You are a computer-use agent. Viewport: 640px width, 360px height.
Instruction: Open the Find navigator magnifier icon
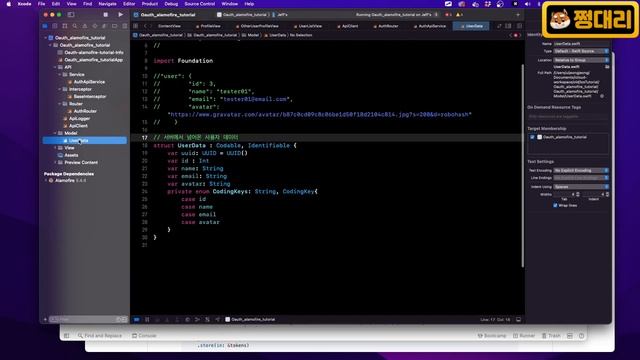click(x=75, y=26)
